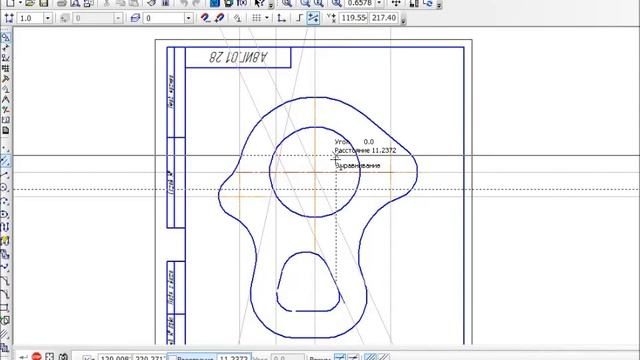
Task: Click point coordinate field showing 220.271
Action: (149, 358)
